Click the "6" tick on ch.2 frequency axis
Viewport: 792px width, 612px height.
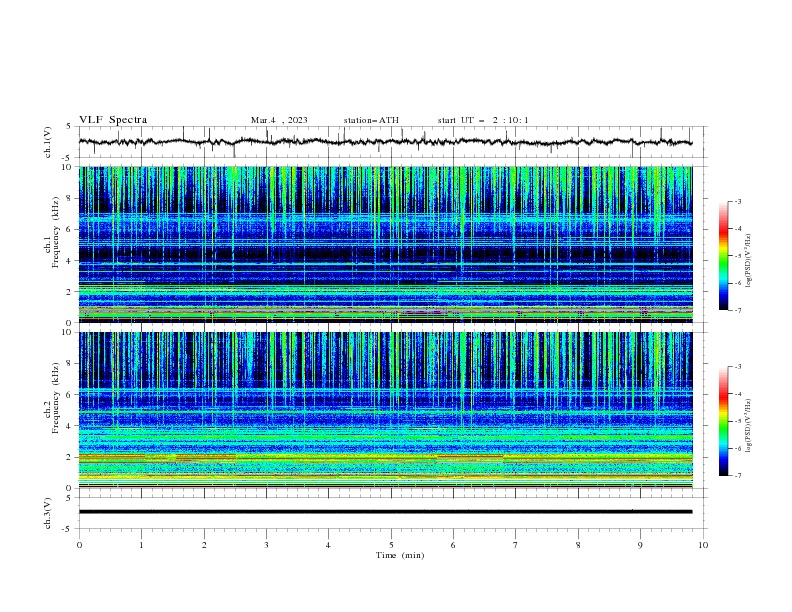pyautogui.click(x=70, y=394)
